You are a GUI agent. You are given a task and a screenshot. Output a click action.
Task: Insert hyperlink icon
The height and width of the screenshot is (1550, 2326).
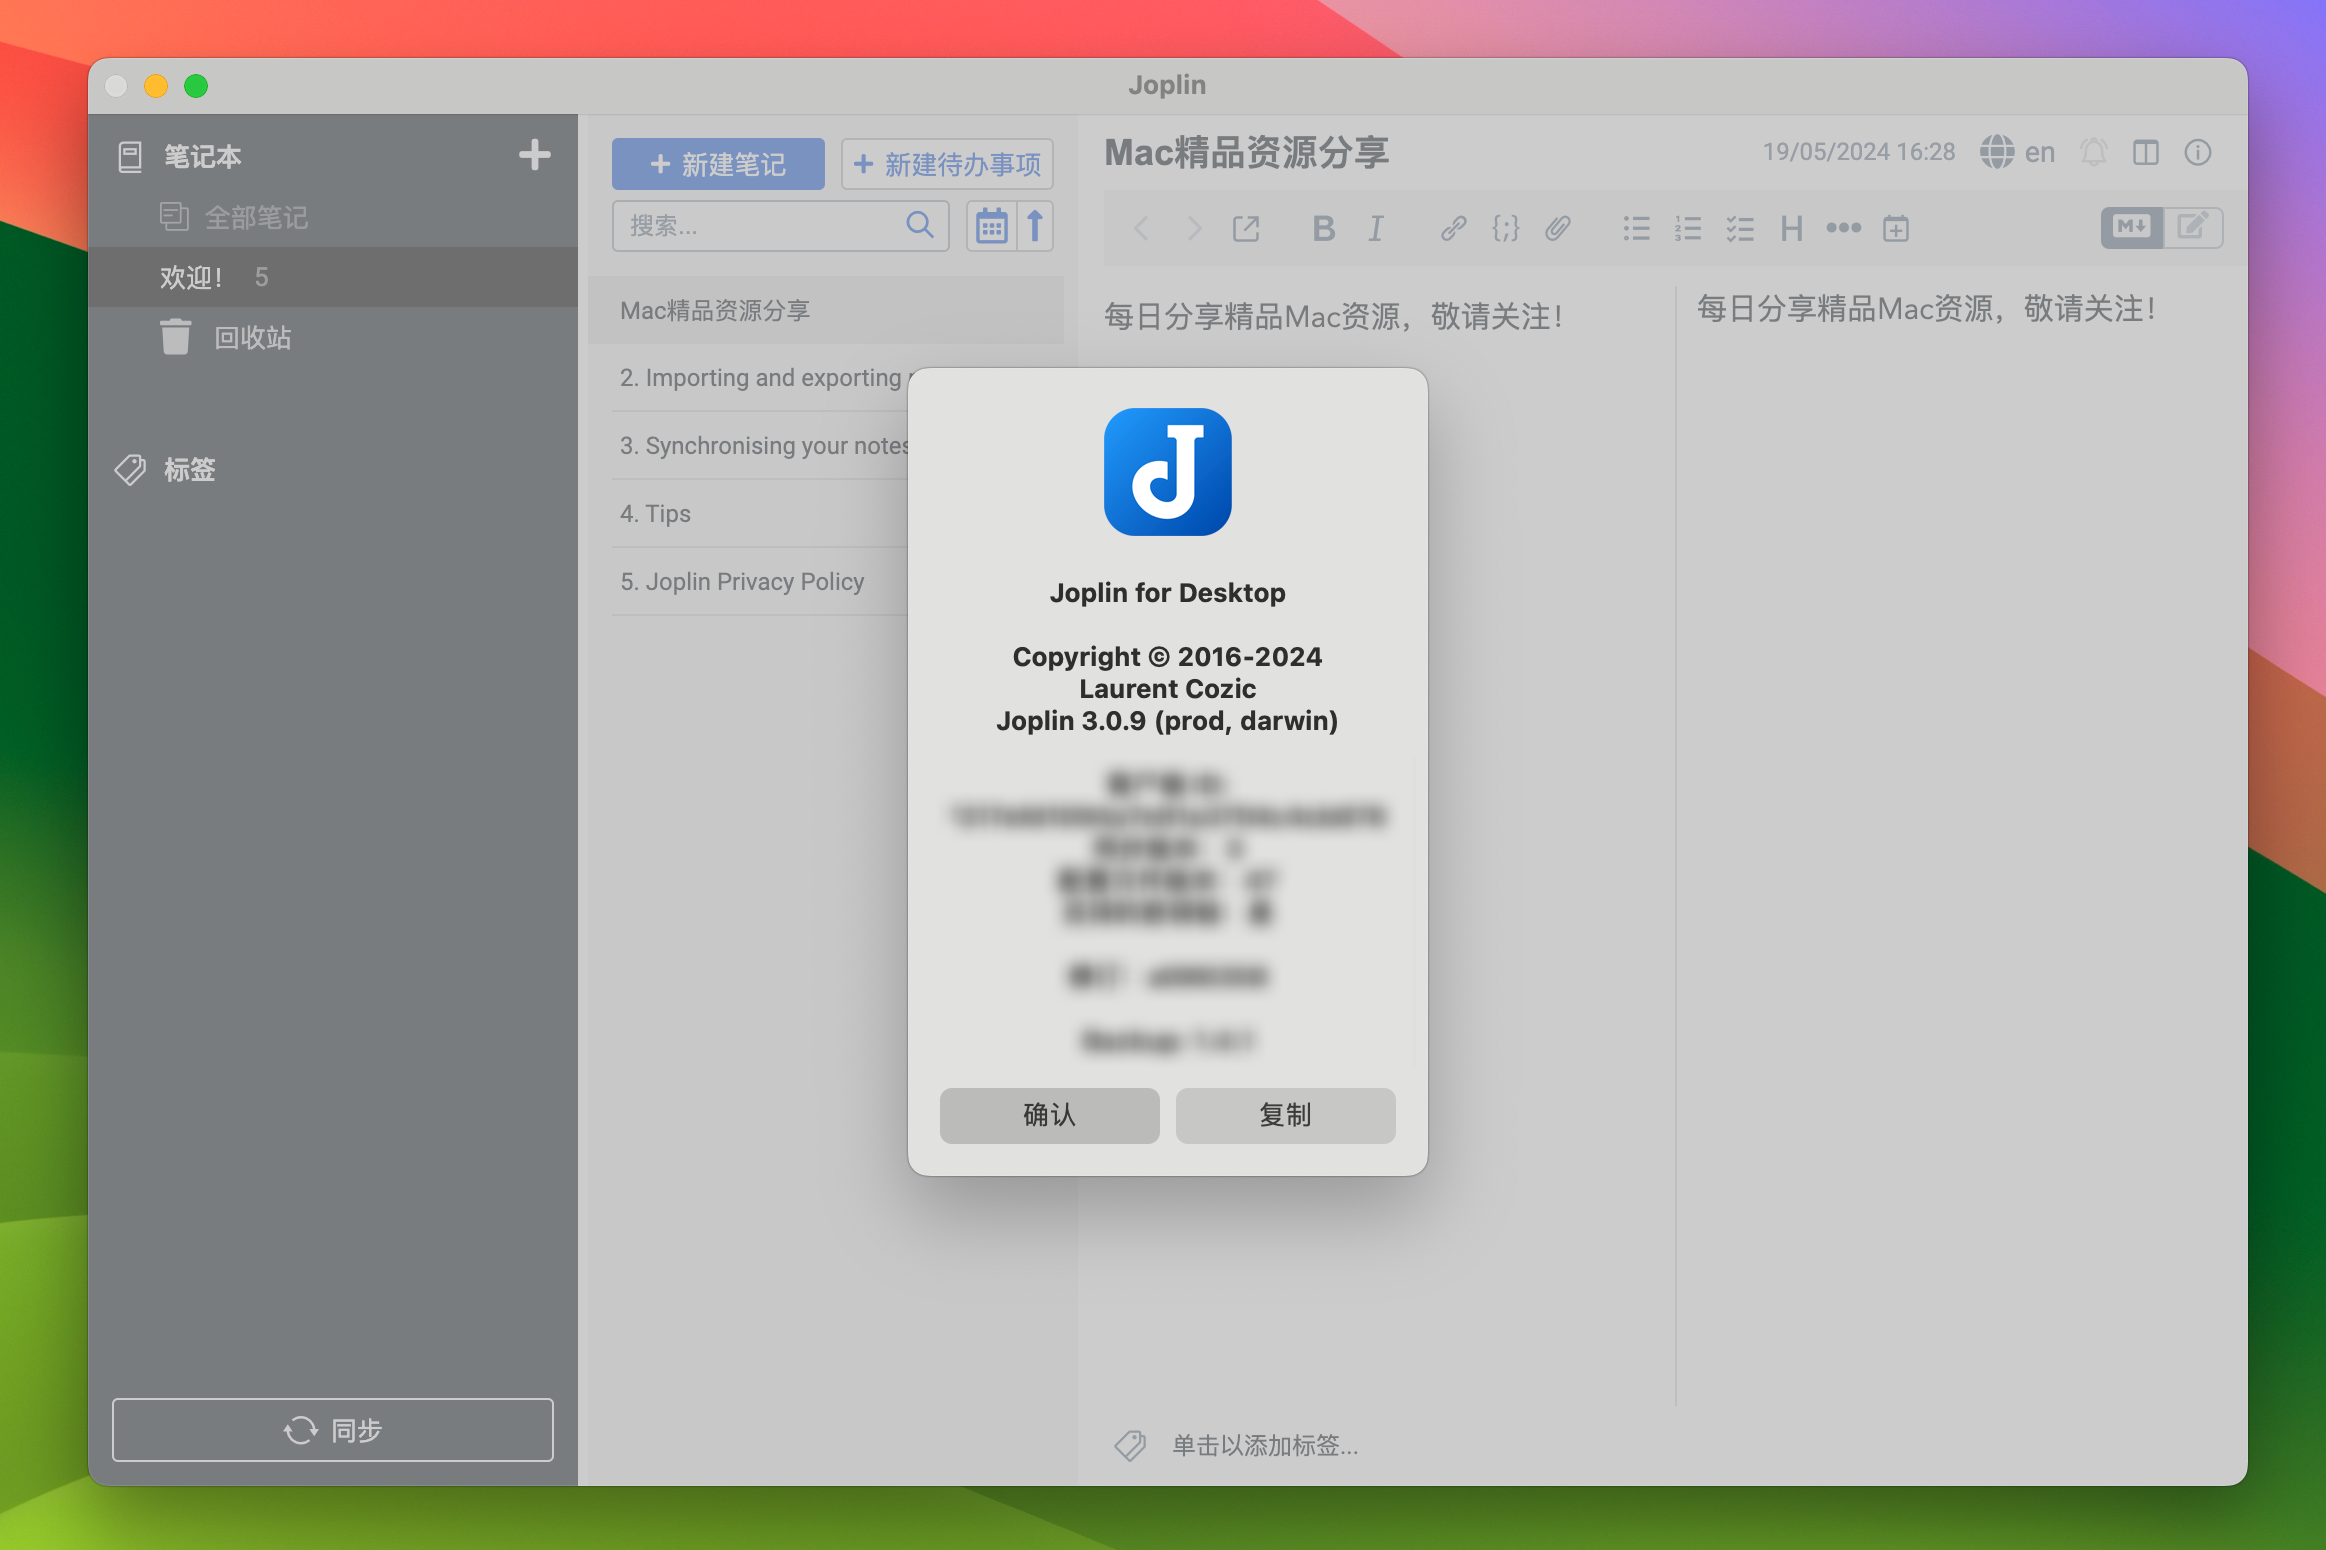coord(1454,229)
